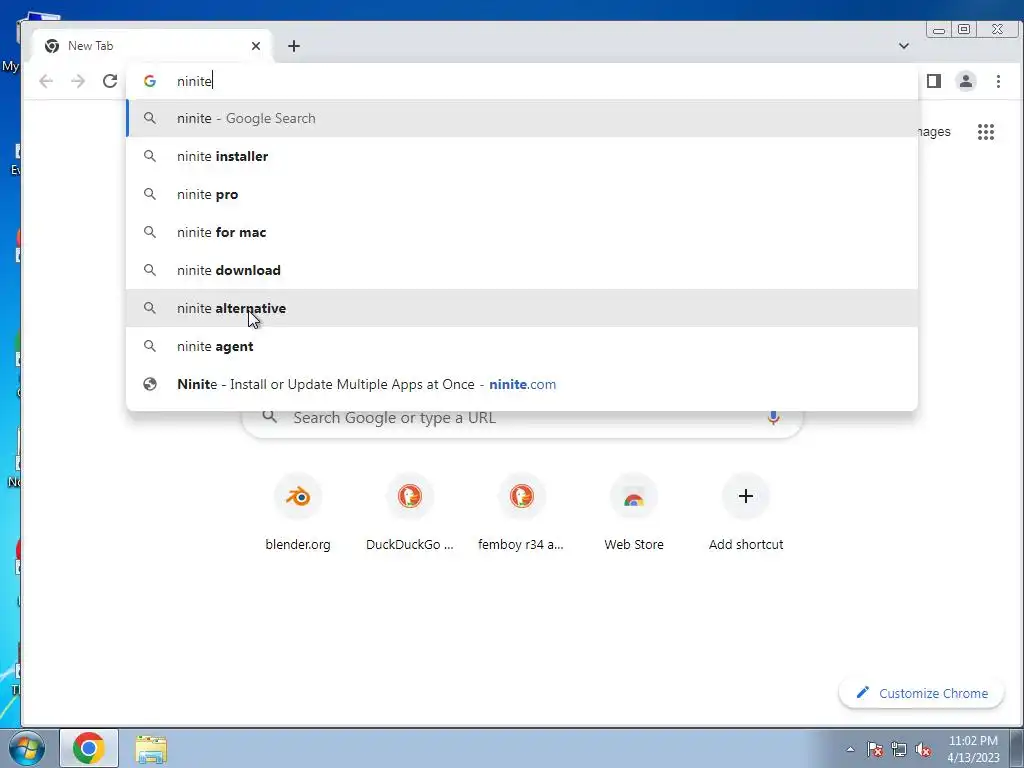Start voice search with the microphone
This screenshot has height=768, width=1024.
click(x=773, y=417)
